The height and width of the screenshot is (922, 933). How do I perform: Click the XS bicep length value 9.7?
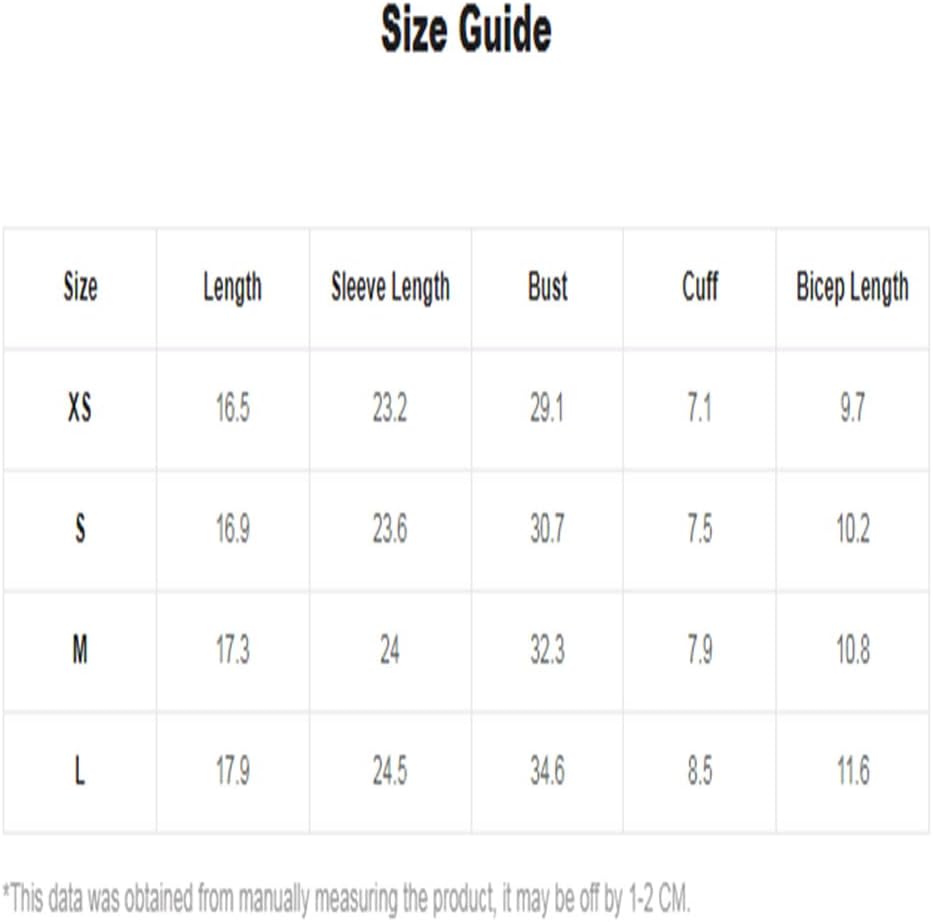point(853,408)
